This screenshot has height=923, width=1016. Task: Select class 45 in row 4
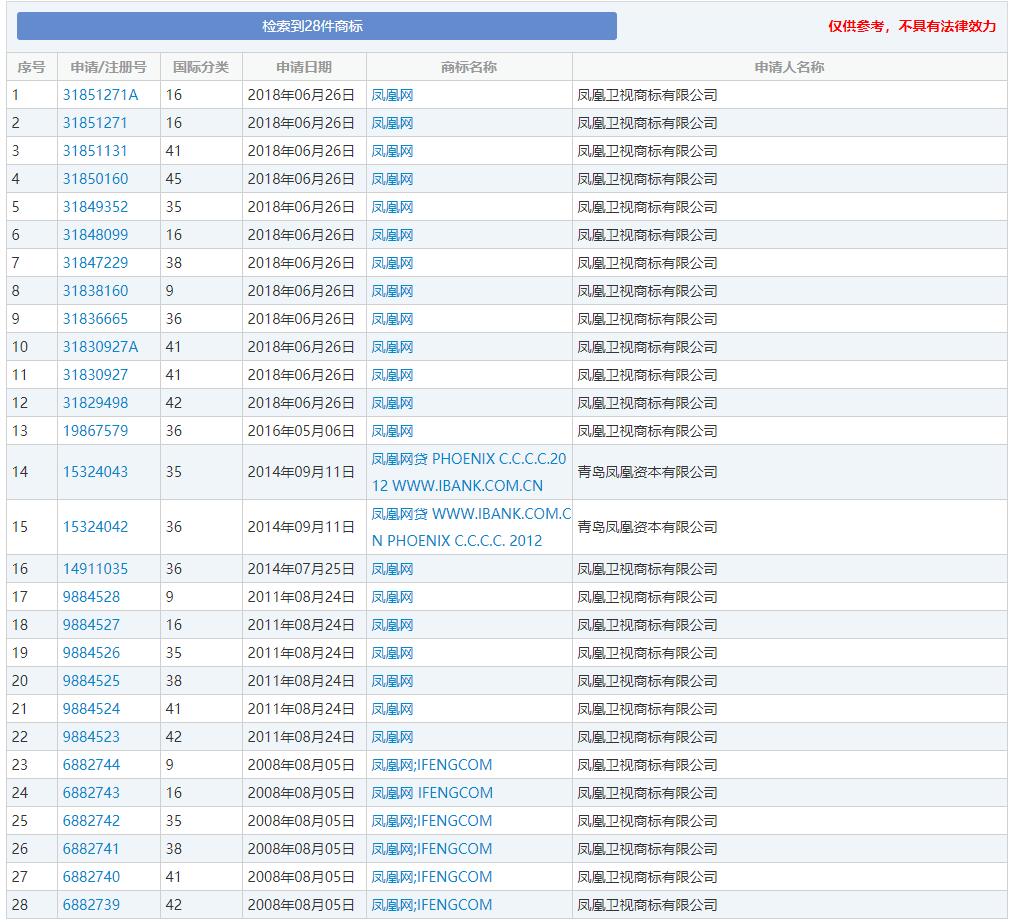[x=174, y=179]
